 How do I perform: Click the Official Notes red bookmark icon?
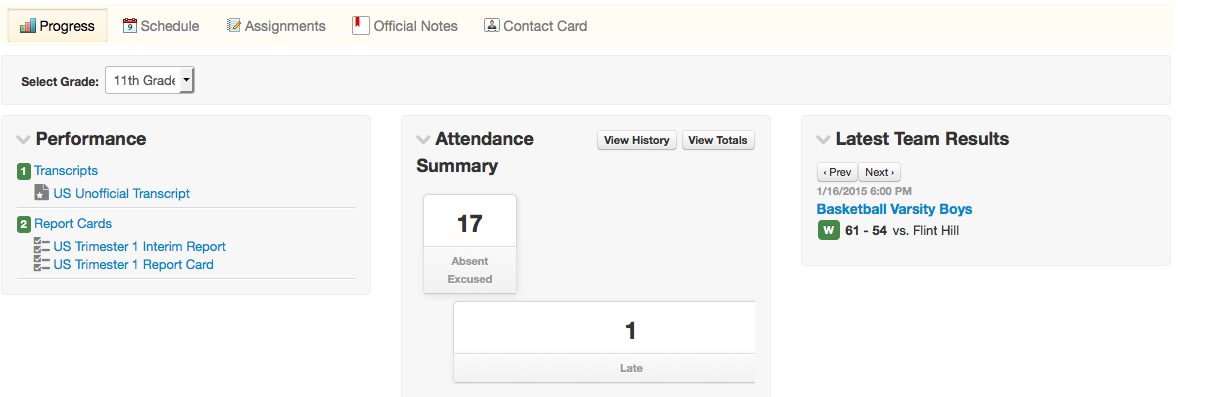pyautogui.click(x=361, y=25)
